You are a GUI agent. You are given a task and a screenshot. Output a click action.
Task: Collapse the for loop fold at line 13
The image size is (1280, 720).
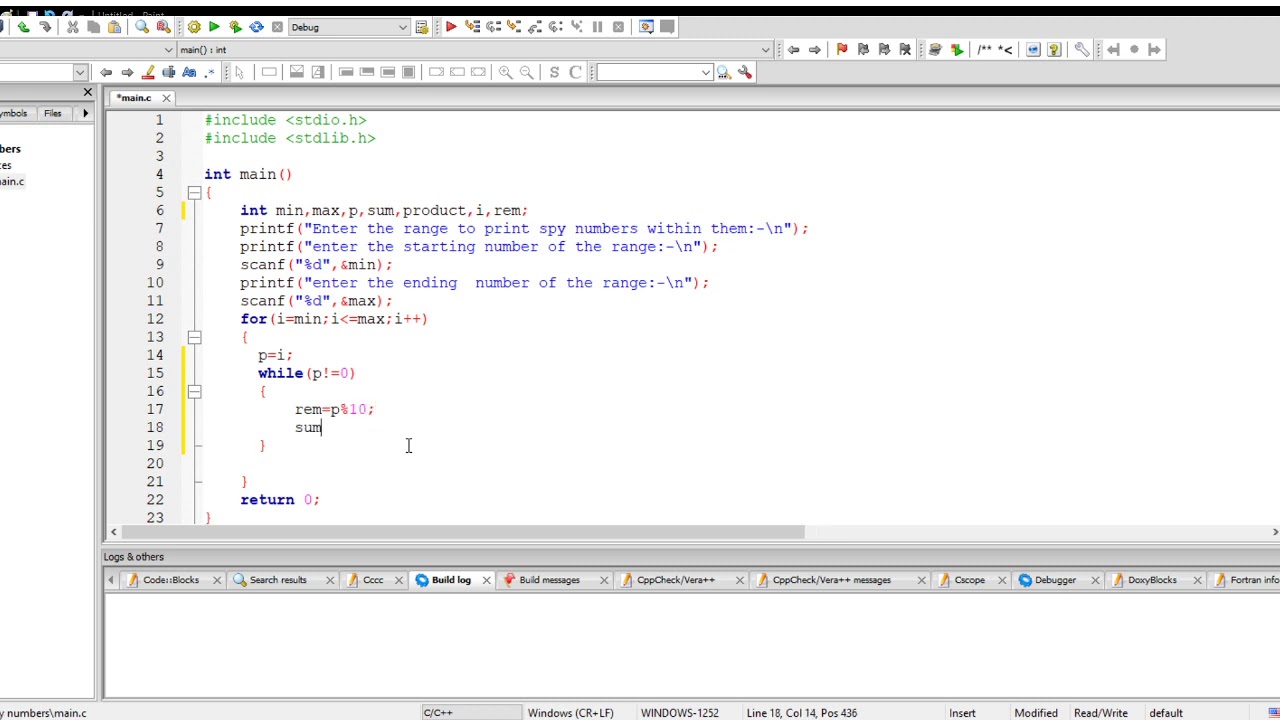(x=194, y=337)
